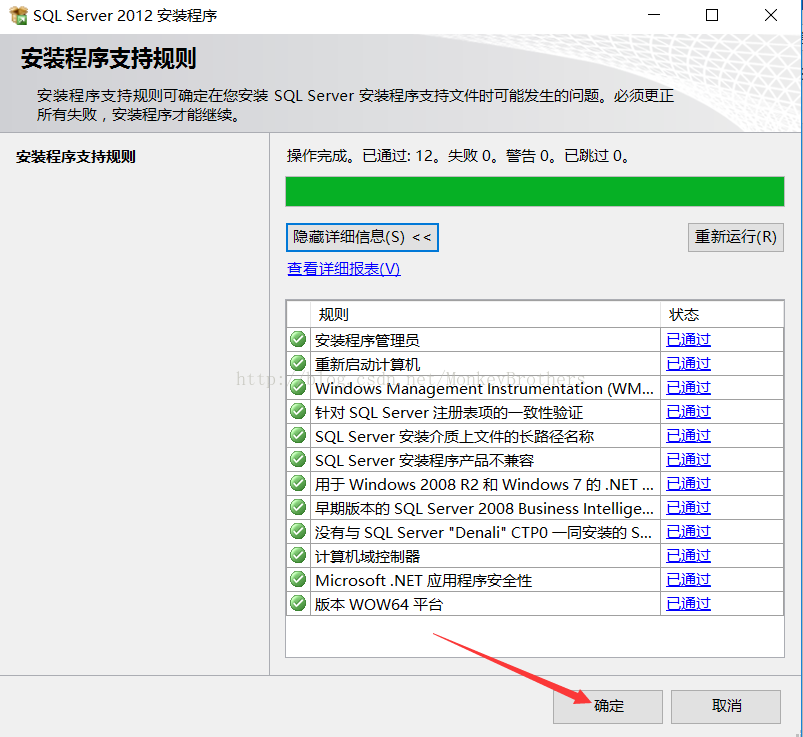
Task: Click the 重新运行(R) button
Action: point(735,237)
